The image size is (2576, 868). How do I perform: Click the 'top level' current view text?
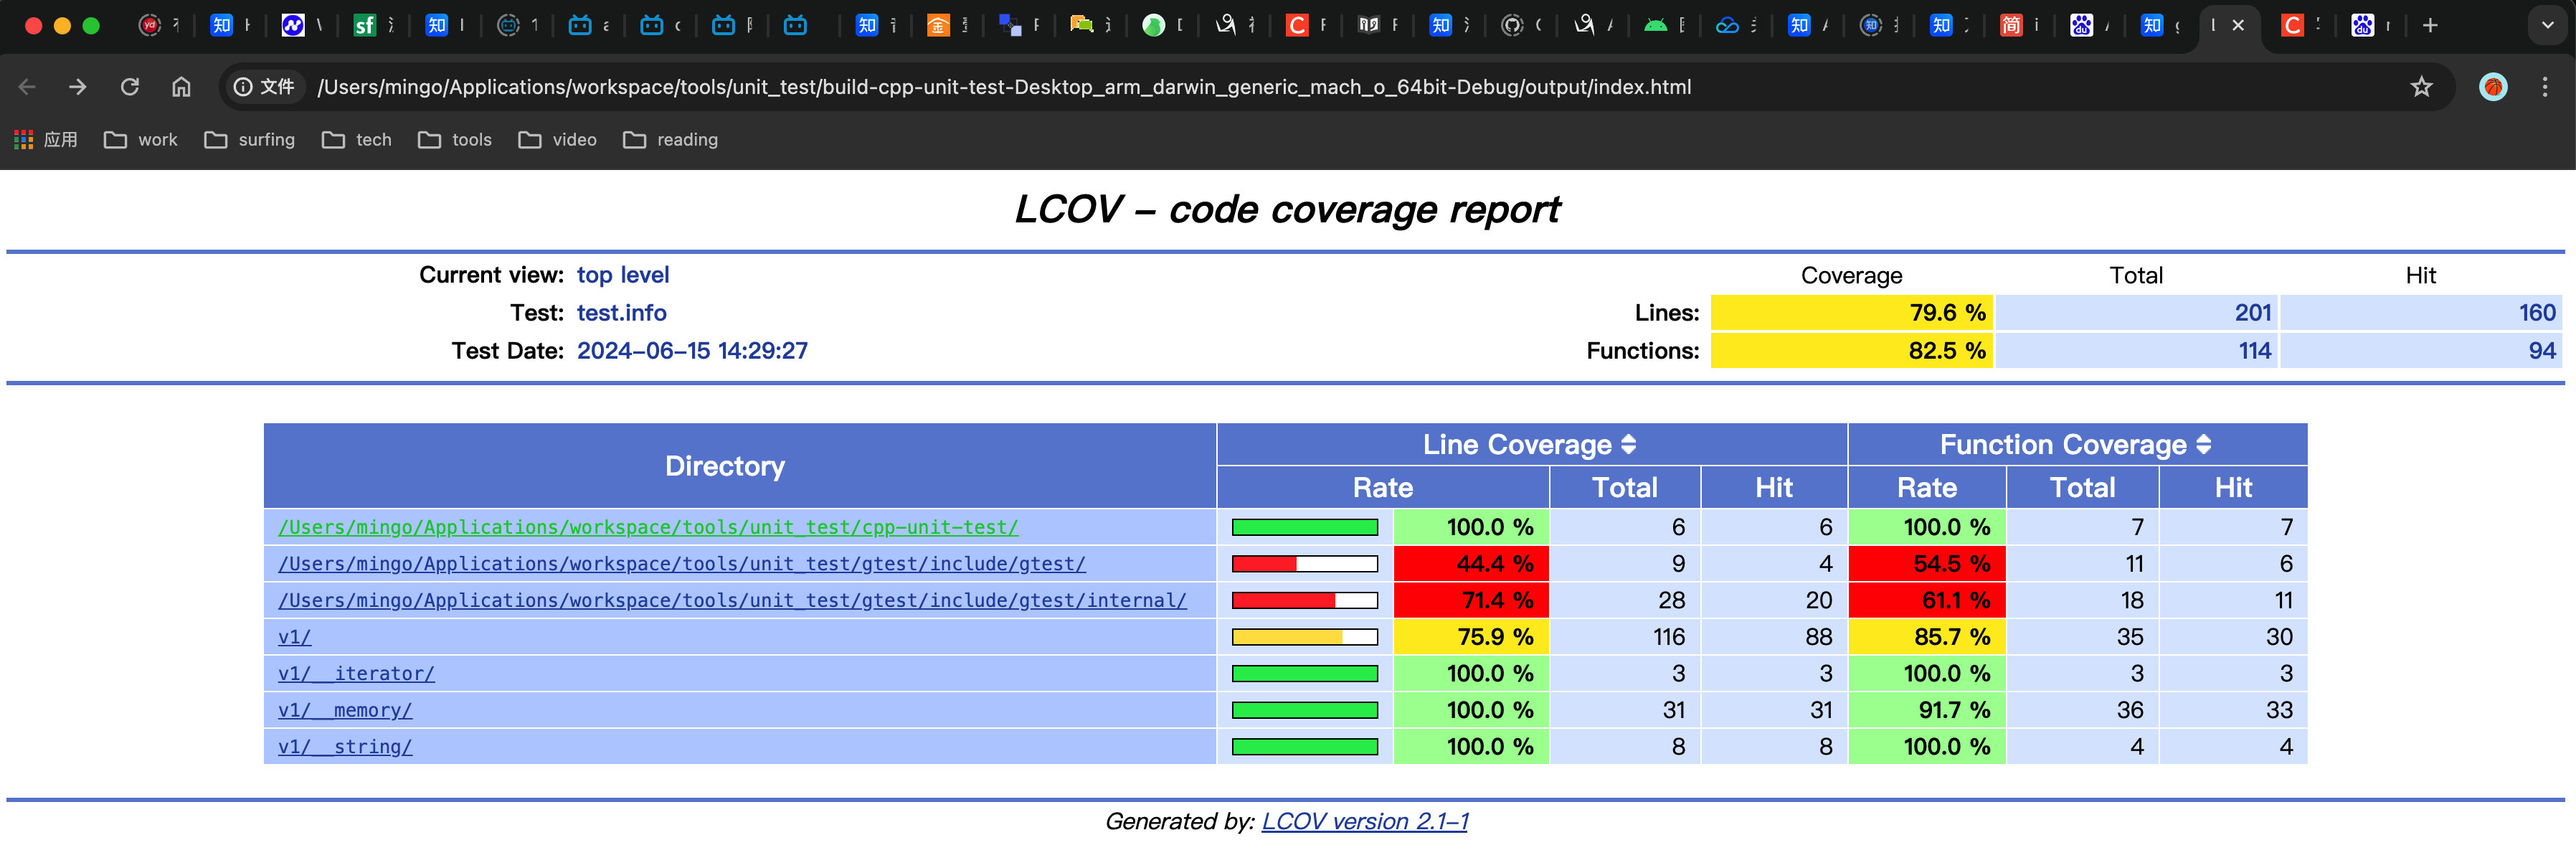pos(623,275)
